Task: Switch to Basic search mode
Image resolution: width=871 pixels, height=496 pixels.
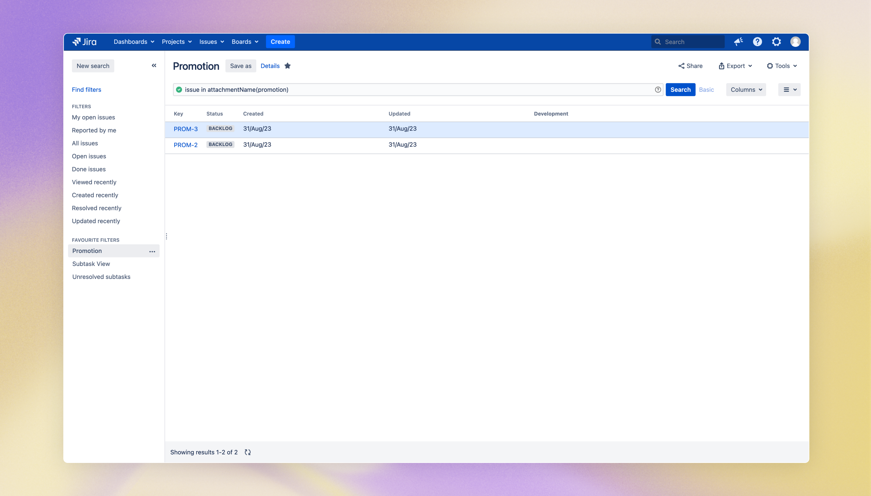Action: pos(706,90)
